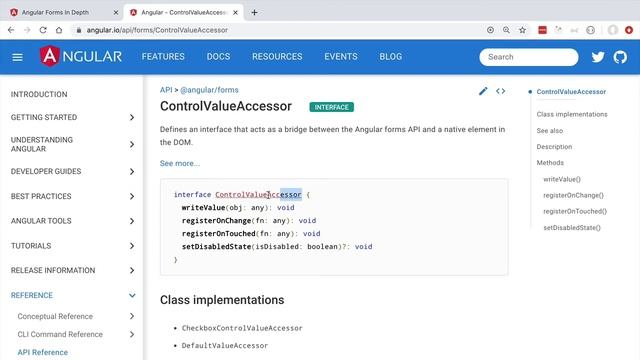
Task: Click ControlValueAccessor in the code block
Action: point(258,195)
